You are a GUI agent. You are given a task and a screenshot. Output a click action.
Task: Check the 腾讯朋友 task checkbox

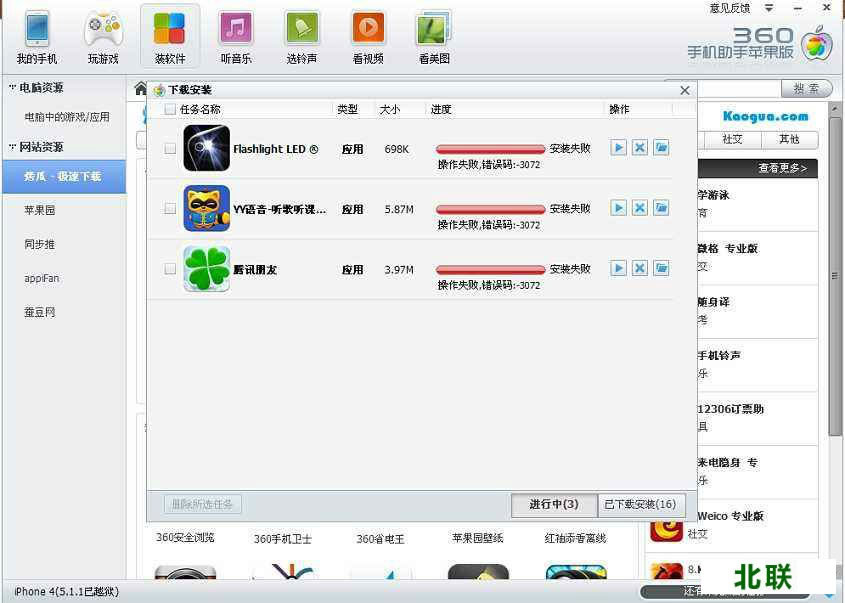[168, 268]
